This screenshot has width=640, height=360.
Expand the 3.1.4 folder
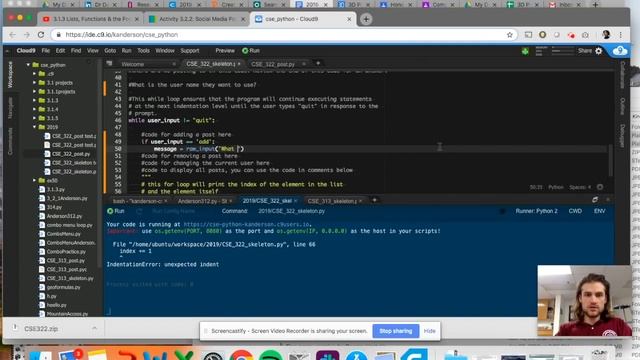pos(35,109)
